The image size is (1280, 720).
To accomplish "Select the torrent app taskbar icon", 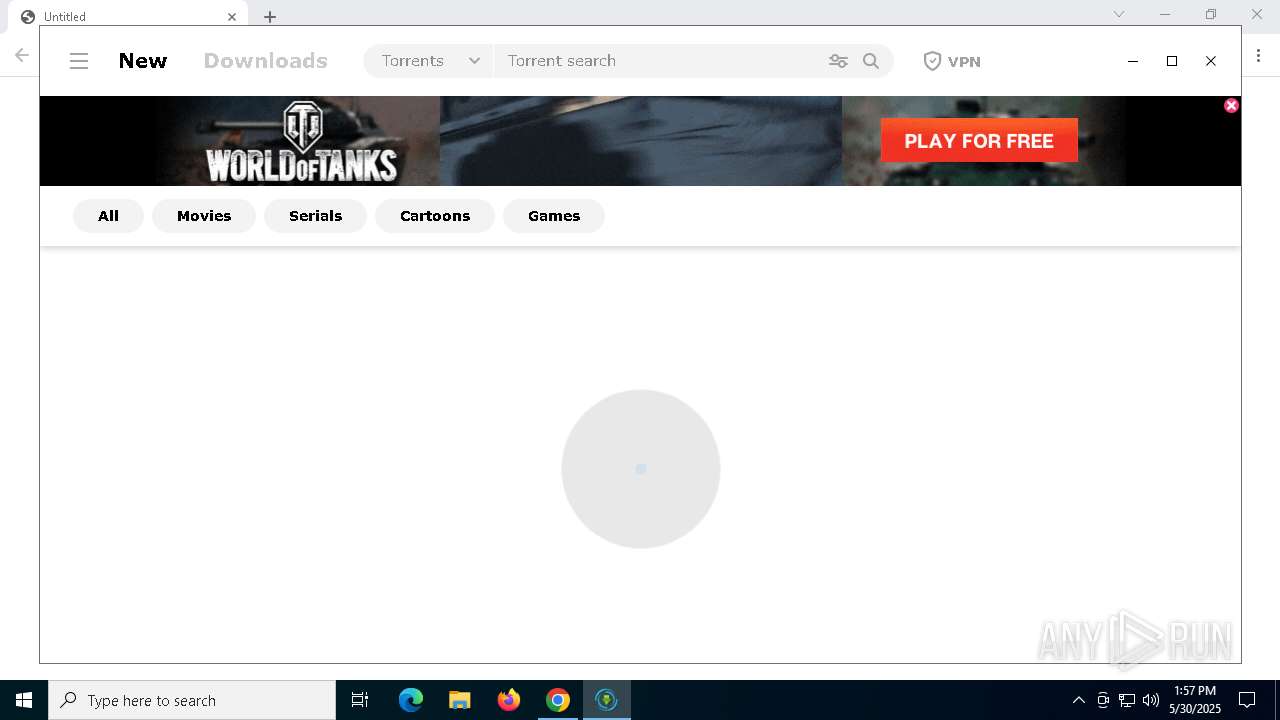I will 607,700.
